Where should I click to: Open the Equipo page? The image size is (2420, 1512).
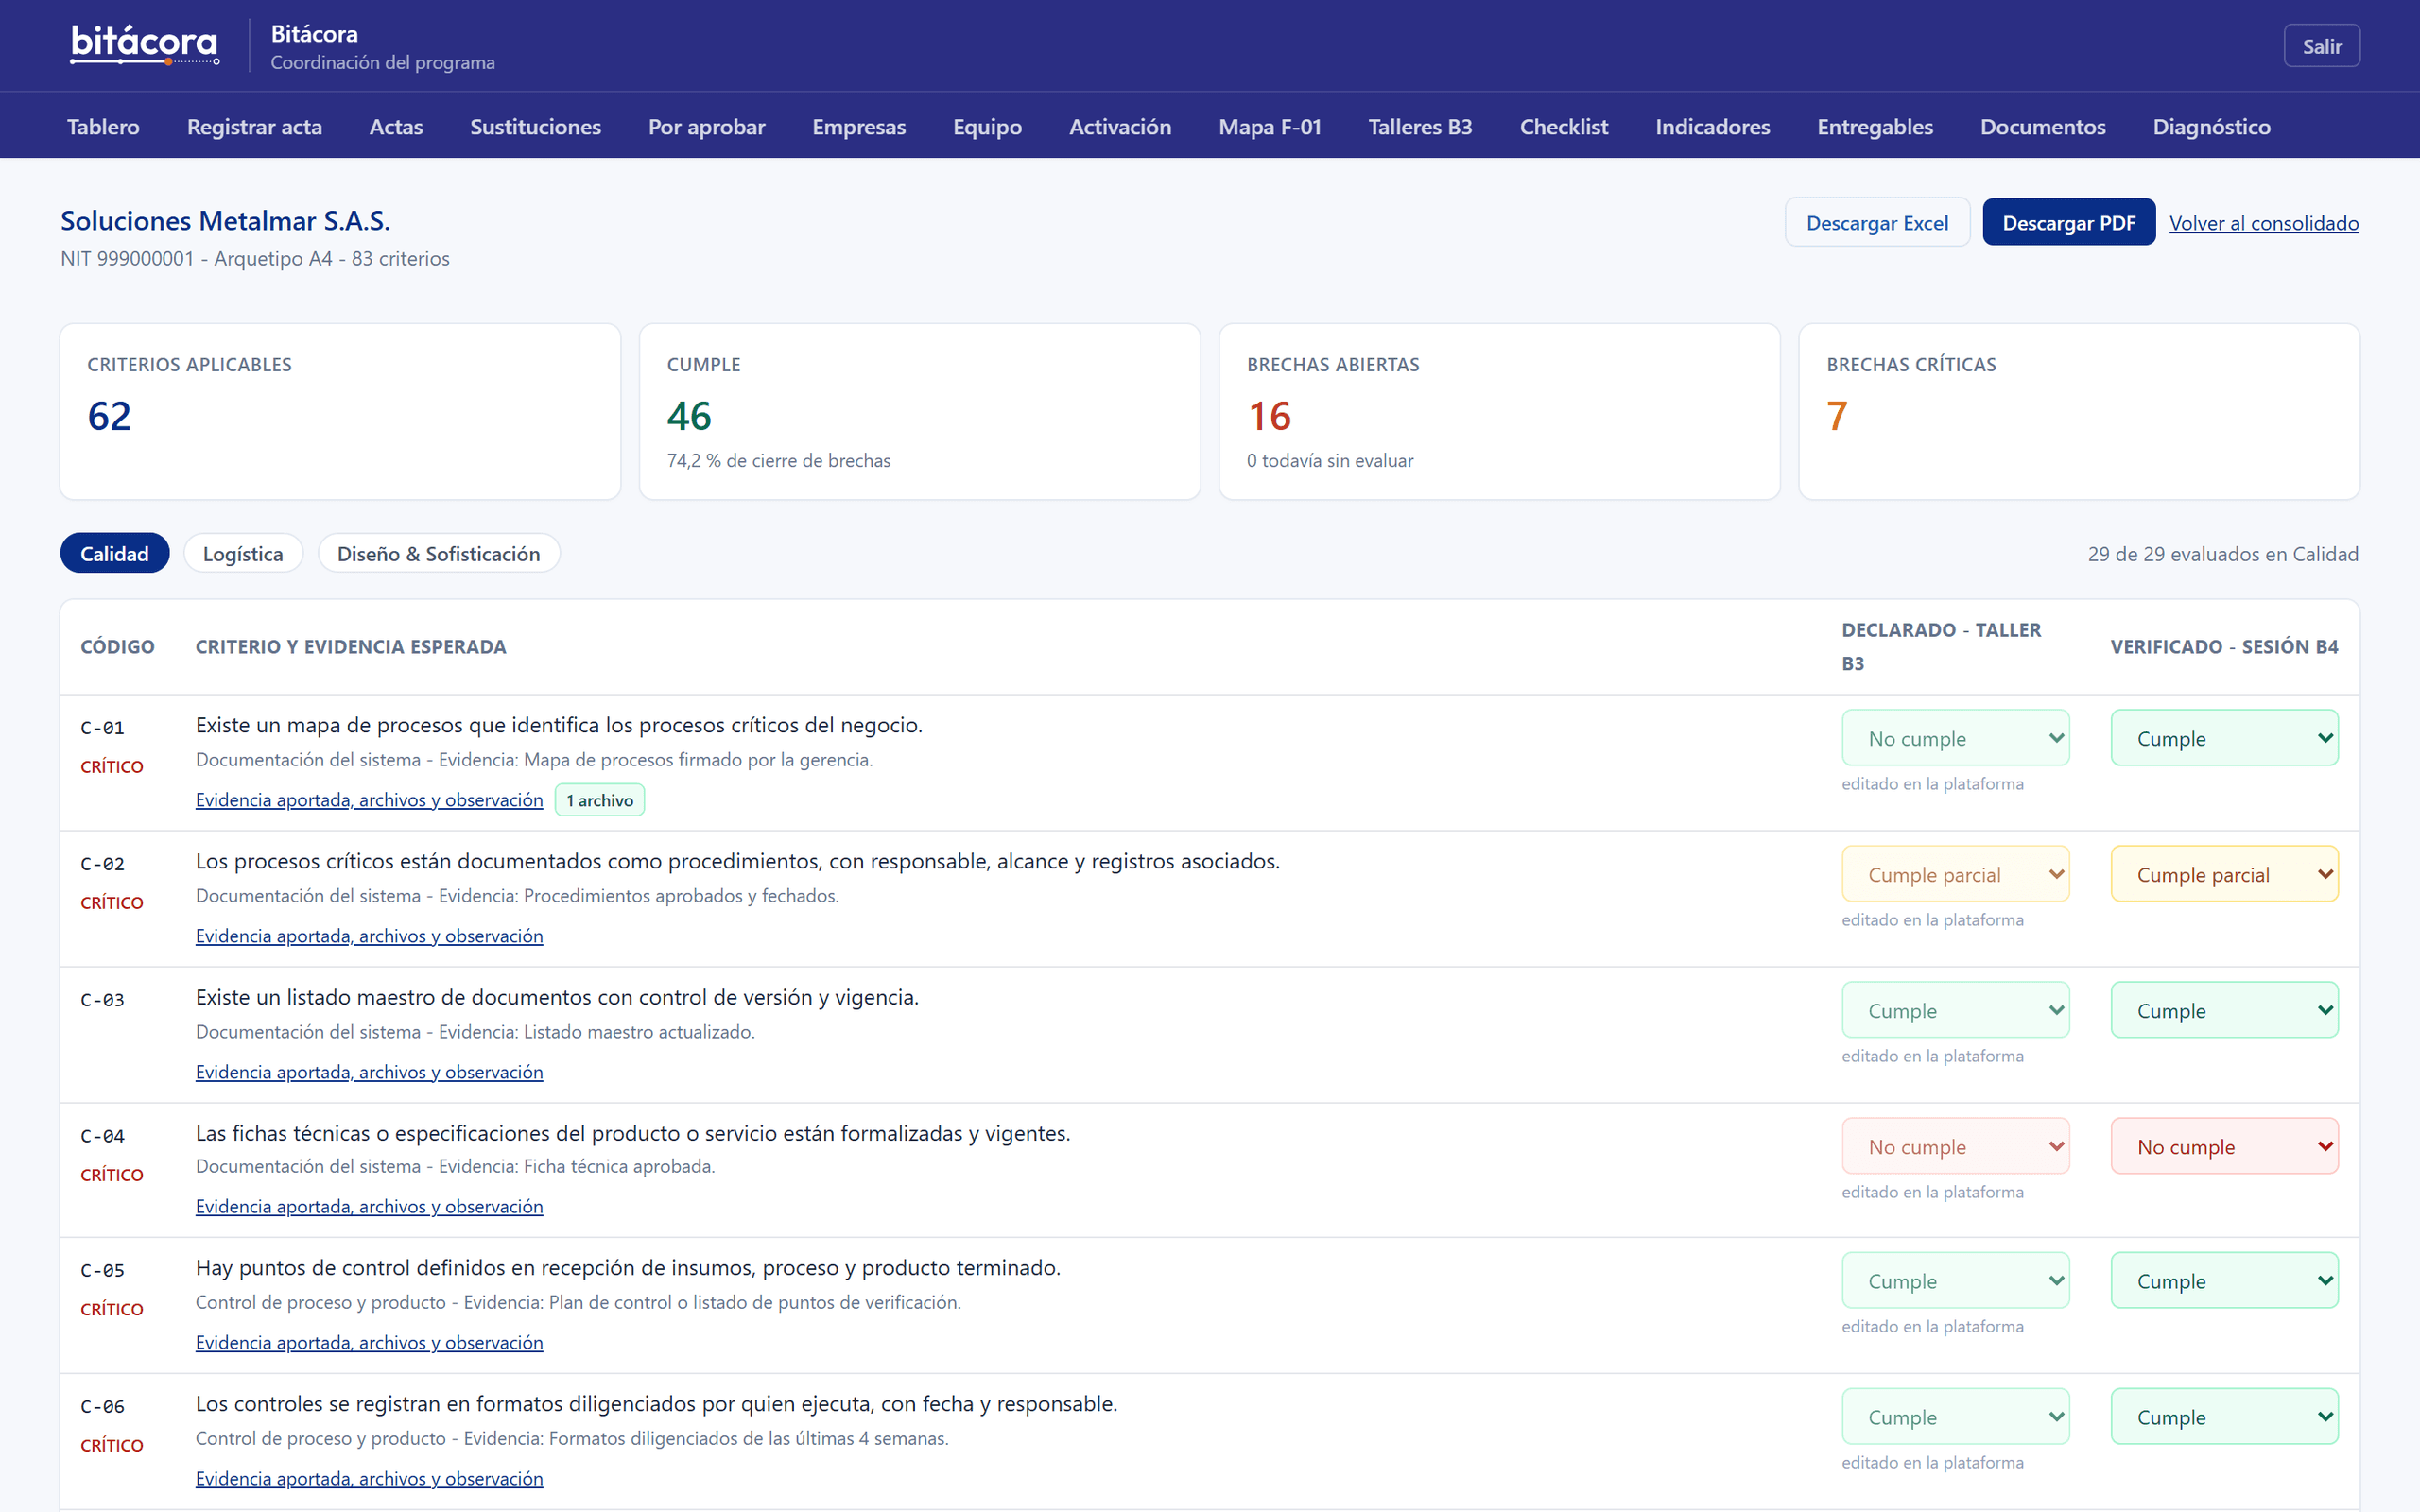987,127
